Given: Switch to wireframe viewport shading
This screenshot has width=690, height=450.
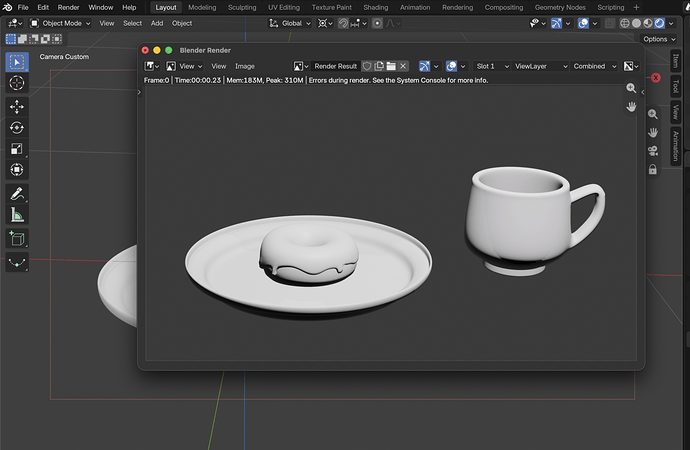Looking at the screenshot, I should point(624,23).
